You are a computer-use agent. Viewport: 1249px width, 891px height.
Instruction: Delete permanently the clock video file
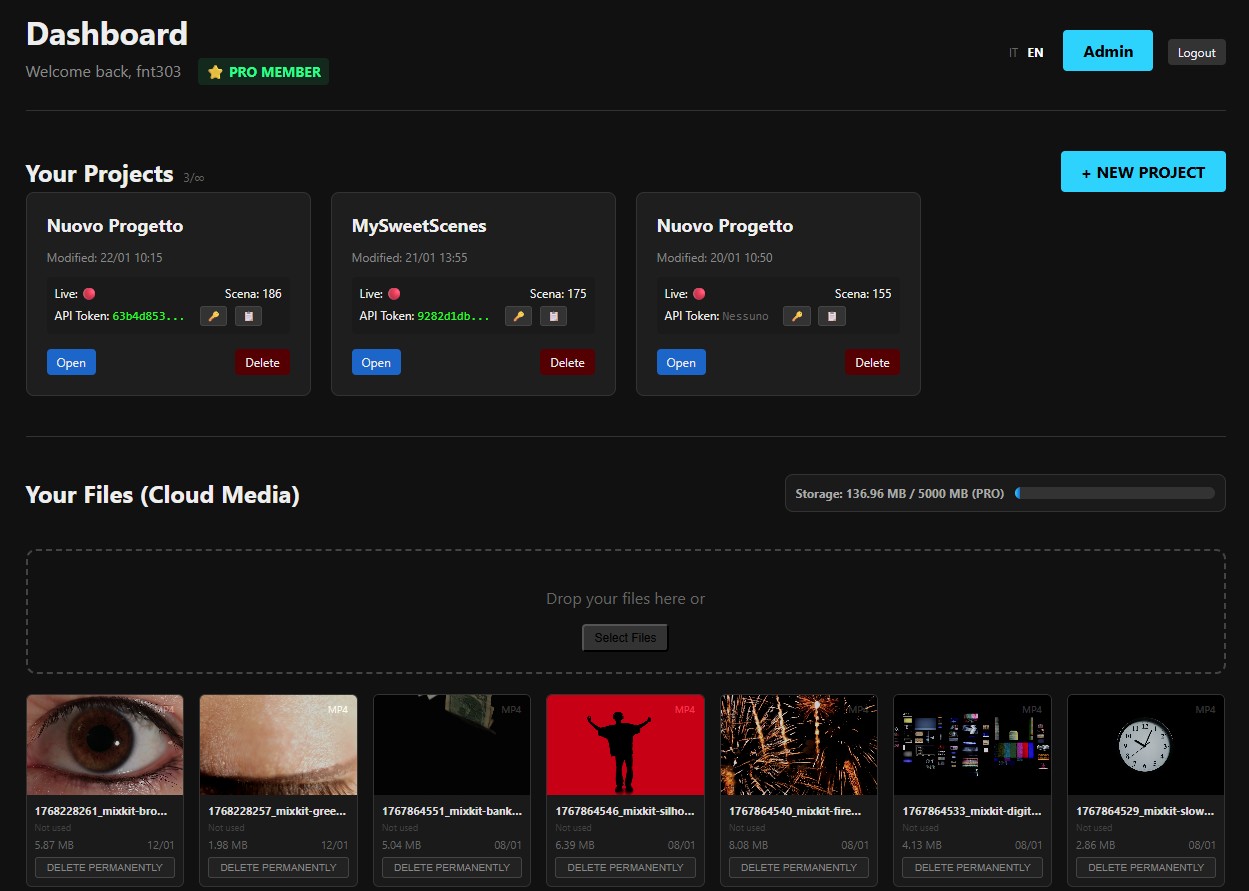pos(1145,867)
